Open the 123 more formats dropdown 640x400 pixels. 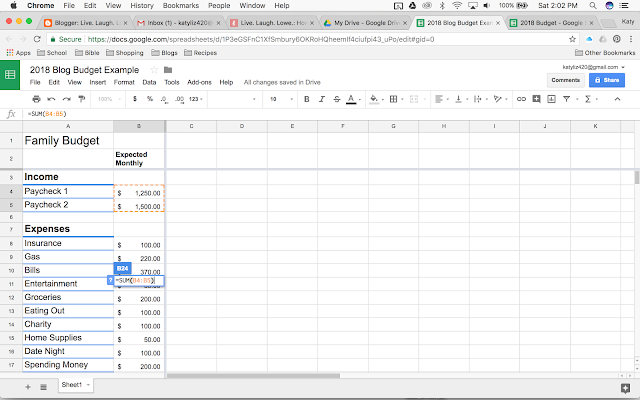tap(196, 99)
